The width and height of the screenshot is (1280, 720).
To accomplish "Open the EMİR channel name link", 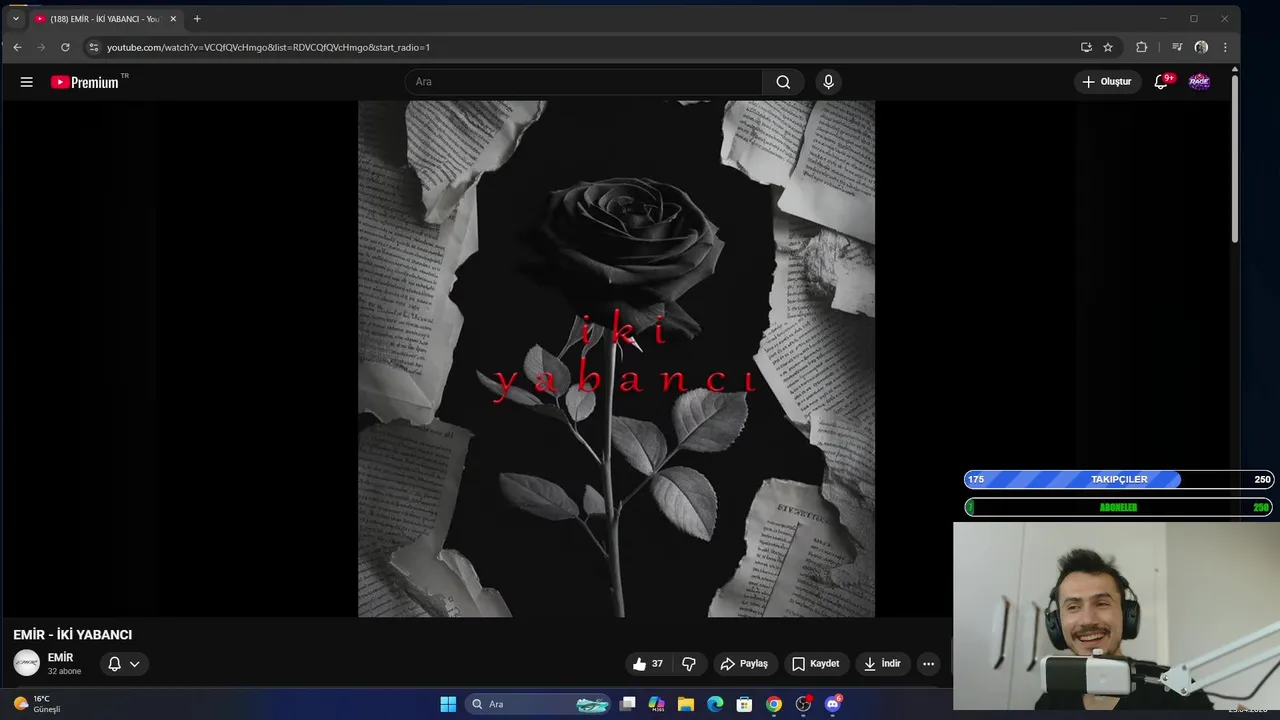I will [x=60, y=657].
